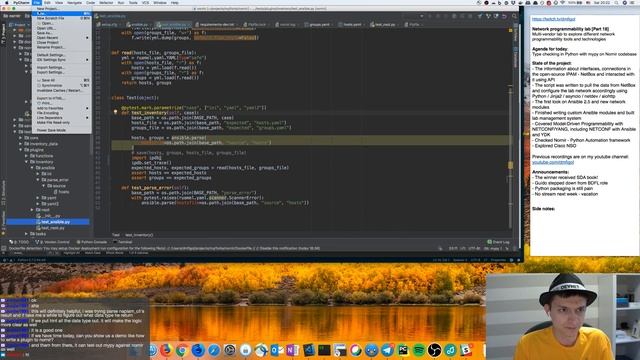Open Telegram from the Dock
The image size is (640, 360).
(x=387, y=350)
